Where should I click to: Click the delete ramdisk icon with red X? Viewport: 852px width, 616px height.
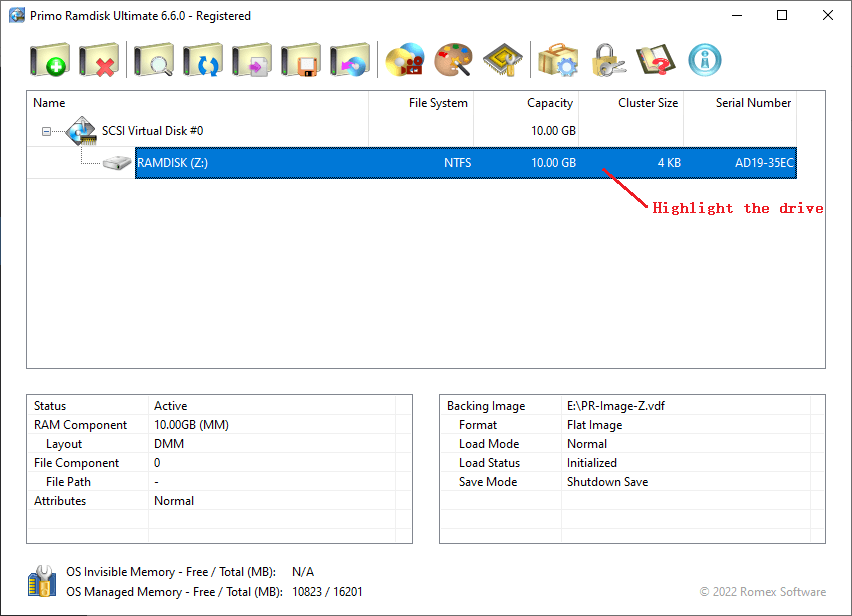click(x=99, y=60)
